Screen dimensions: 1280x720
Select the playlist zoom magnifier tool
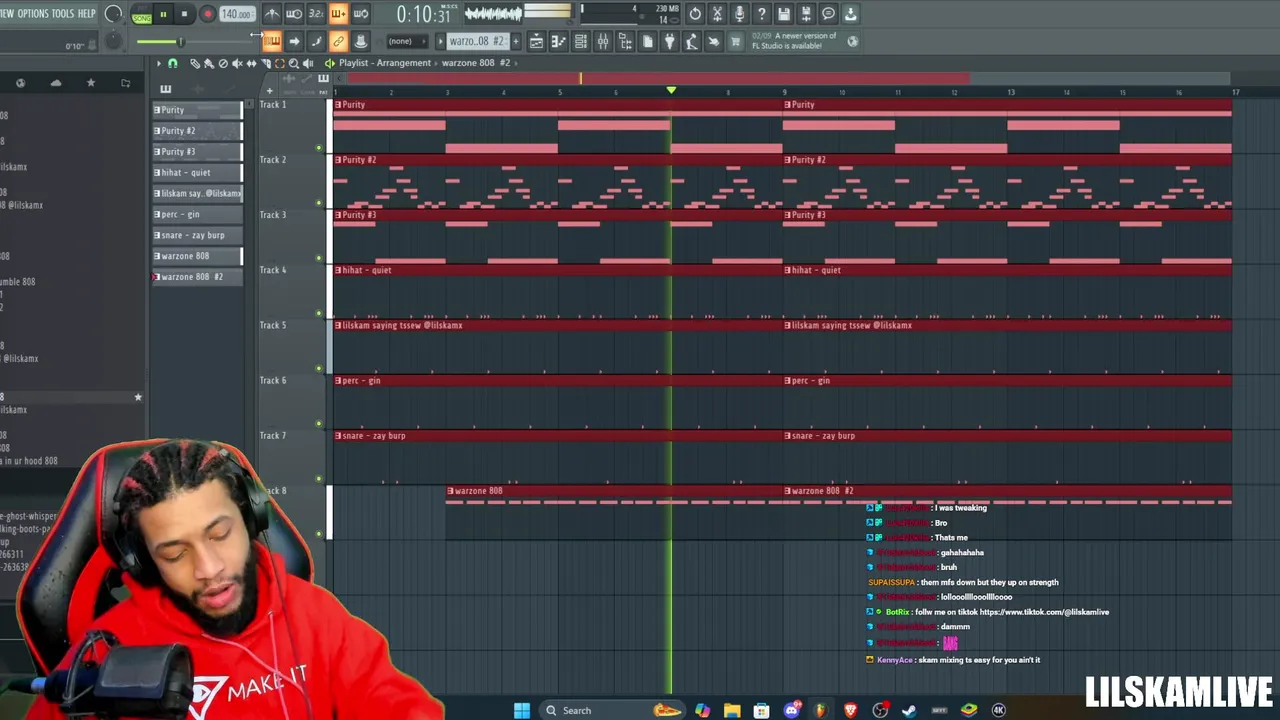click(294, 63)
